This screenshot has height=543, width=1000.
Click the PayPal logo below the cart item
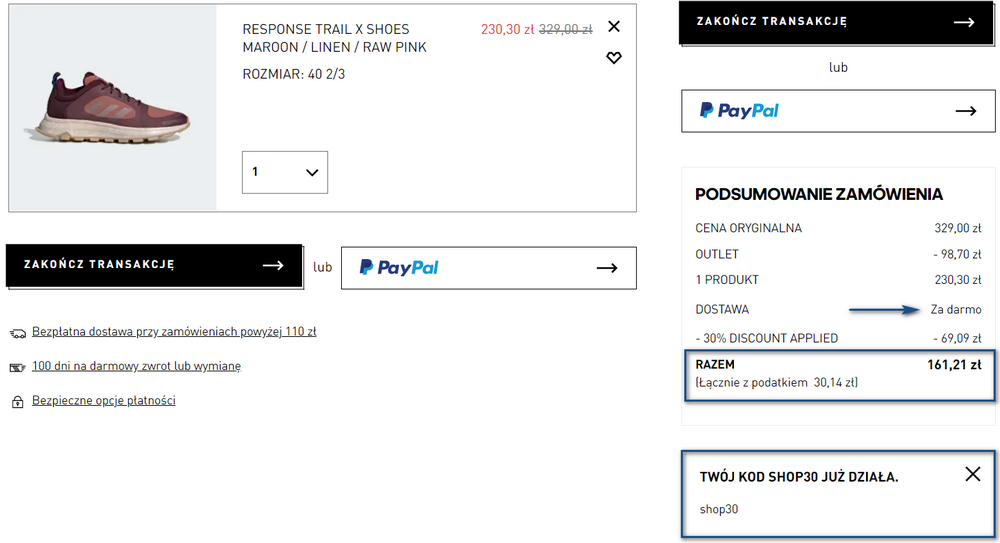click(x=399, y=267)
